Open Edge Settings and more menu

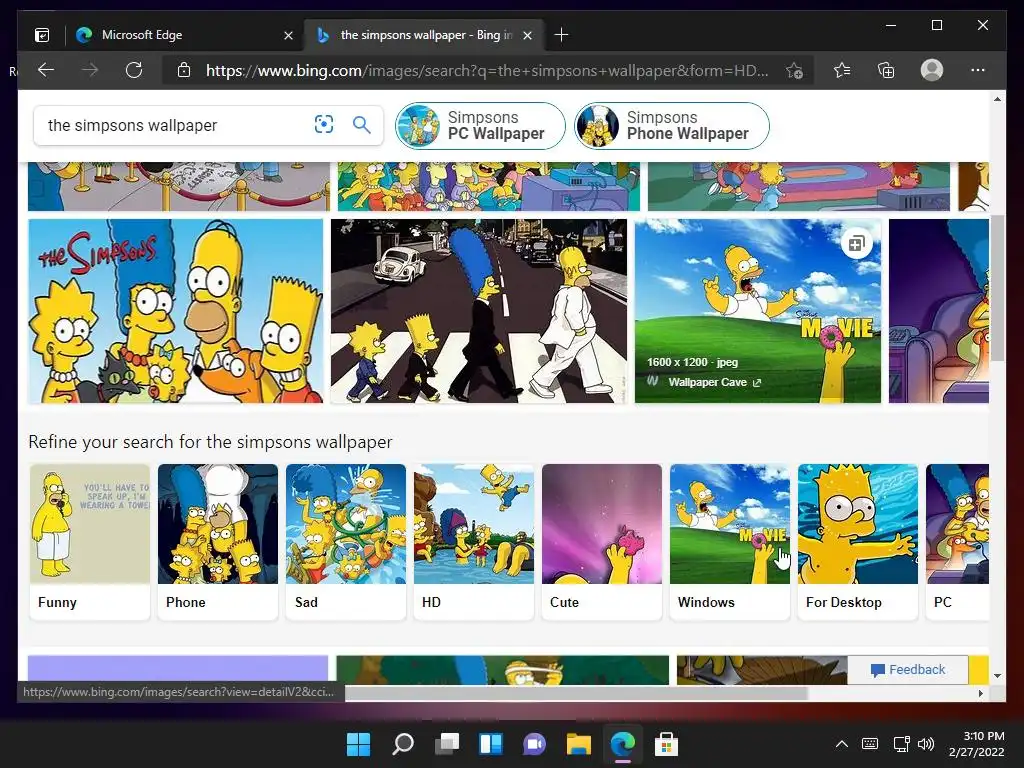pos(978,70)
